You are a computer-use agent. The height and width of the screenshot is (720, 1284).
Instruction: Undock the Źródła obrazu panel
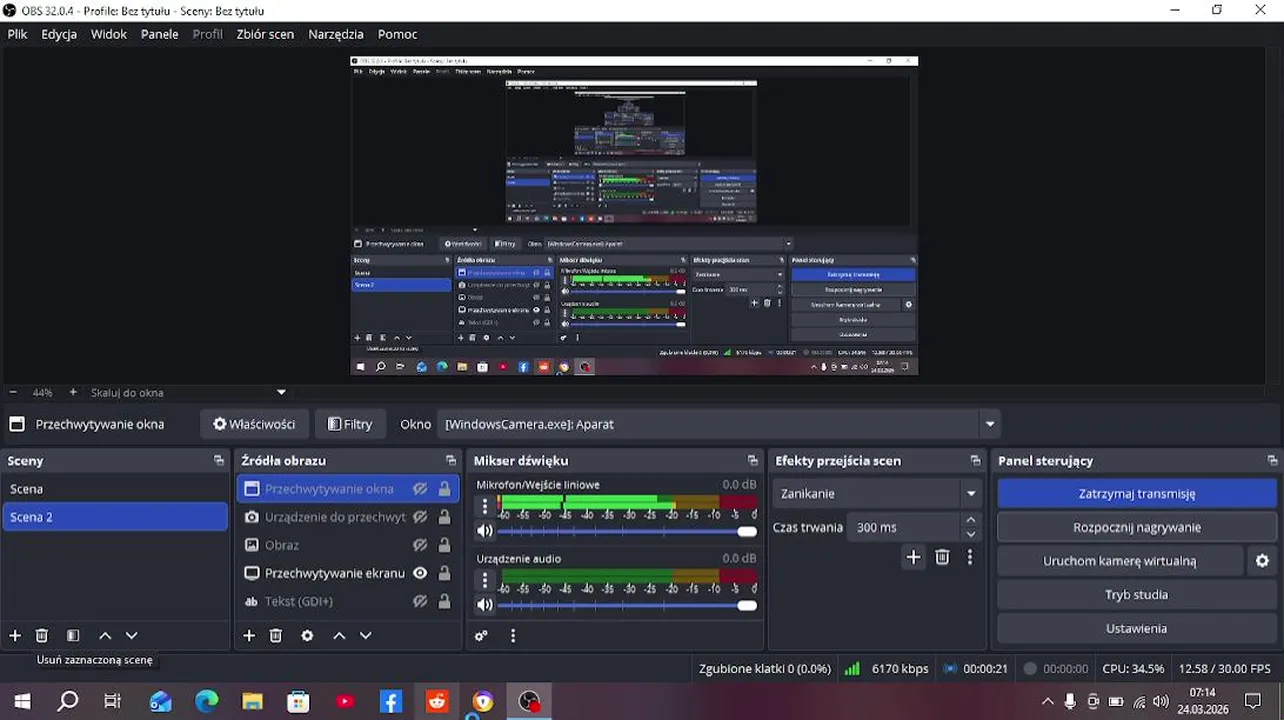451,460
